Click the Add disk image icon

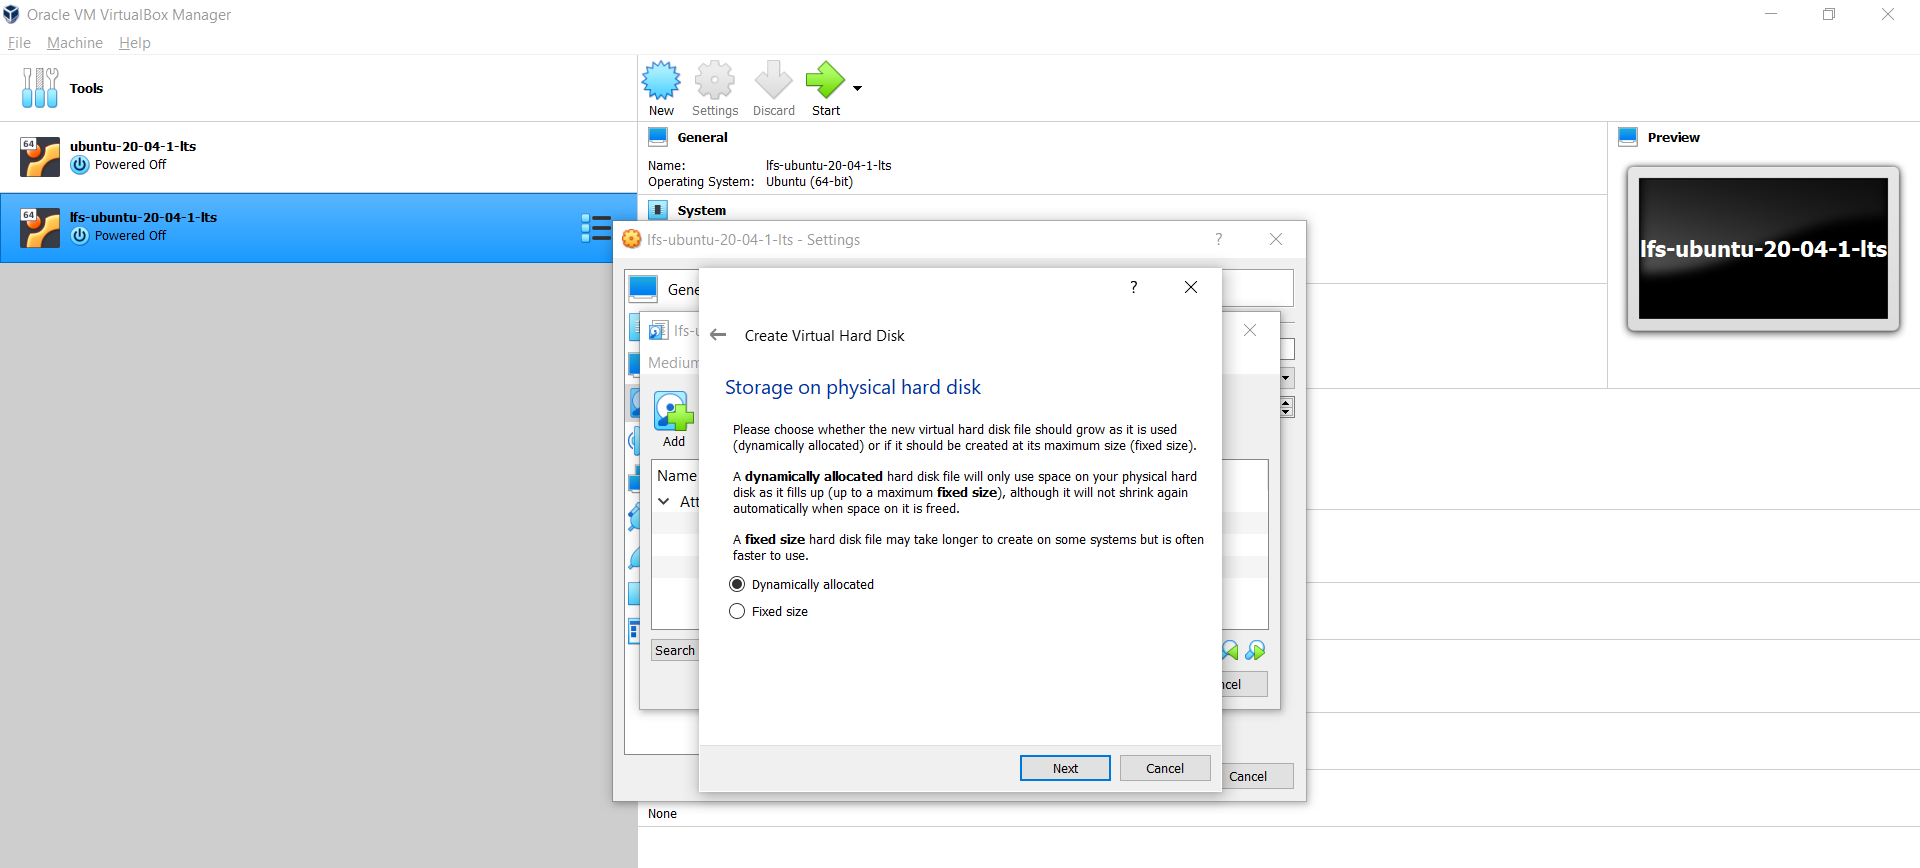pos(674,420)
